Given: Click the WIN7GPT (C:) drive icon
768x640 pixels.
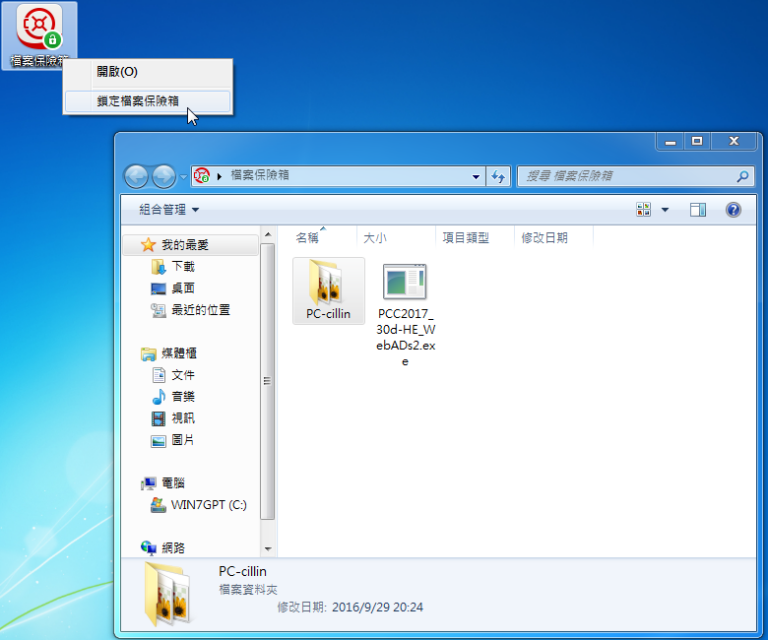Looking at the screenshot, I should point(158,505).
